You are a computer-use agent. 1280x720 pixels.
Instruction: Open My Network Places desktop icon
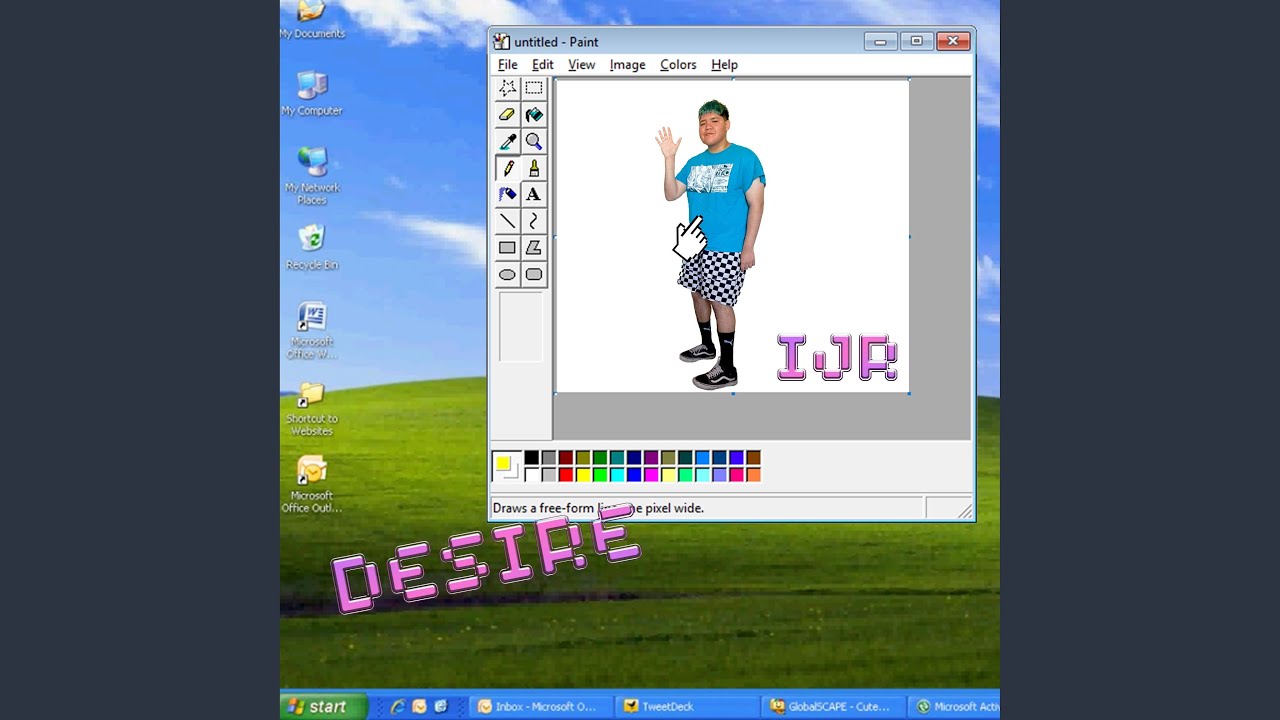tap(312, 175)
